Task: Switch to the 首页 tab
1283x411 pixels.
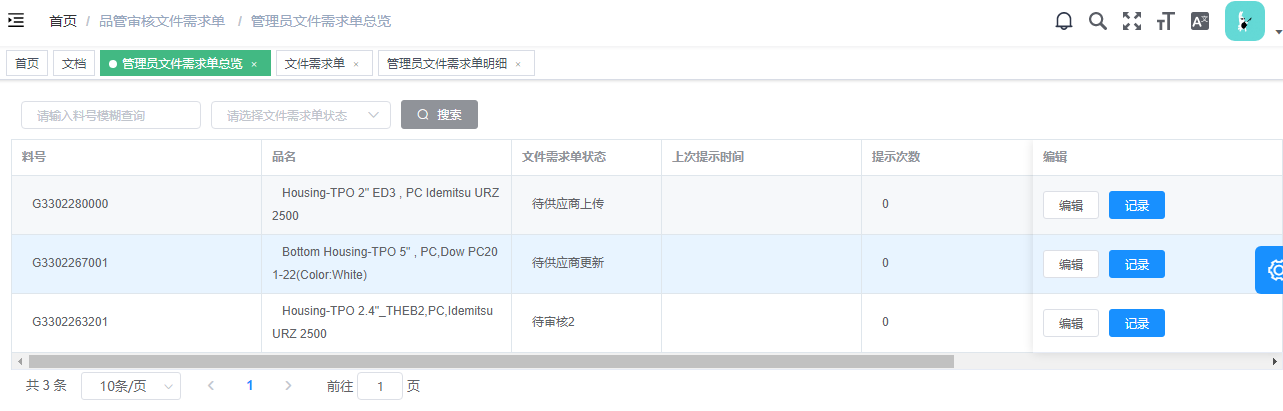Action: coord(27,64)
